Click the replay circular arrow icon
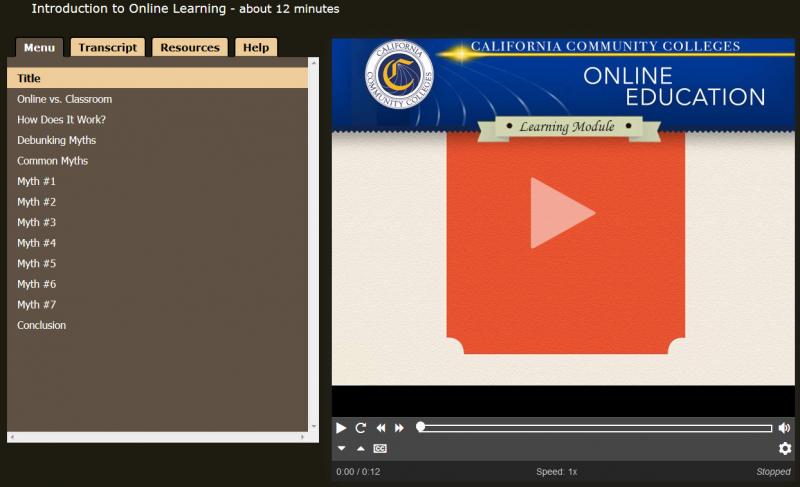 coord(361,428)
